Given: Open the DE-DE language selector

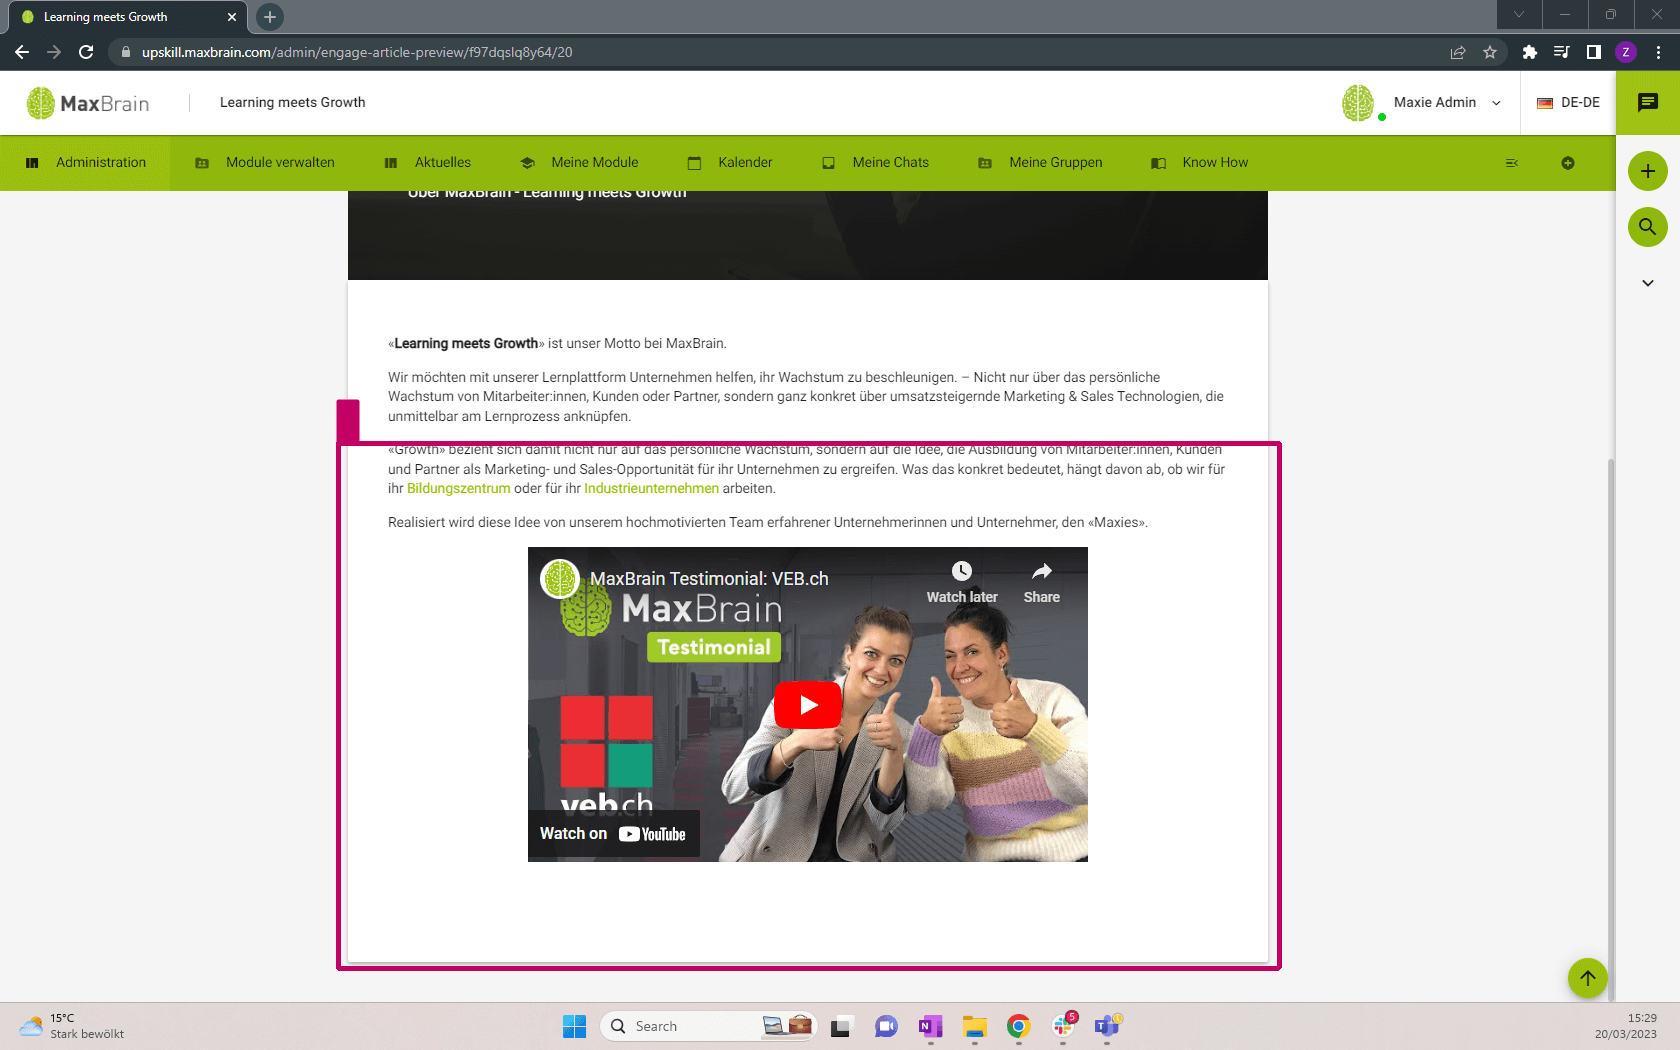Looking at the screenshot, I should point(1568,102).
